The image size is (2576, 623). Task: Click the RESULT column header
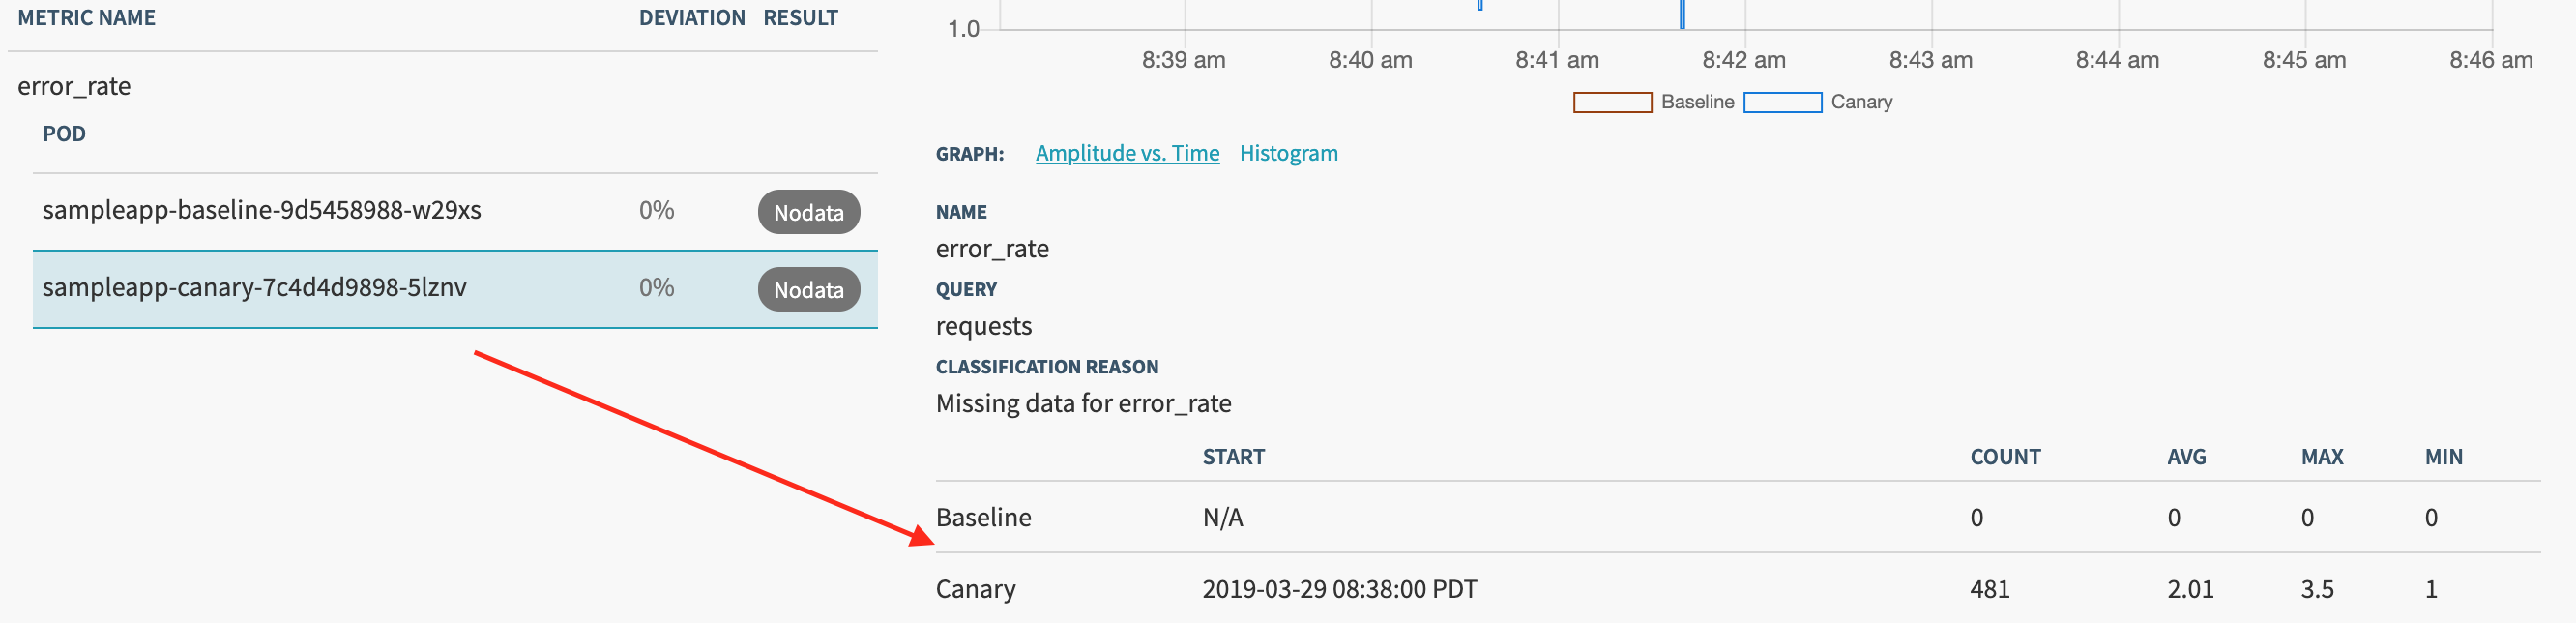pos(800,17)
